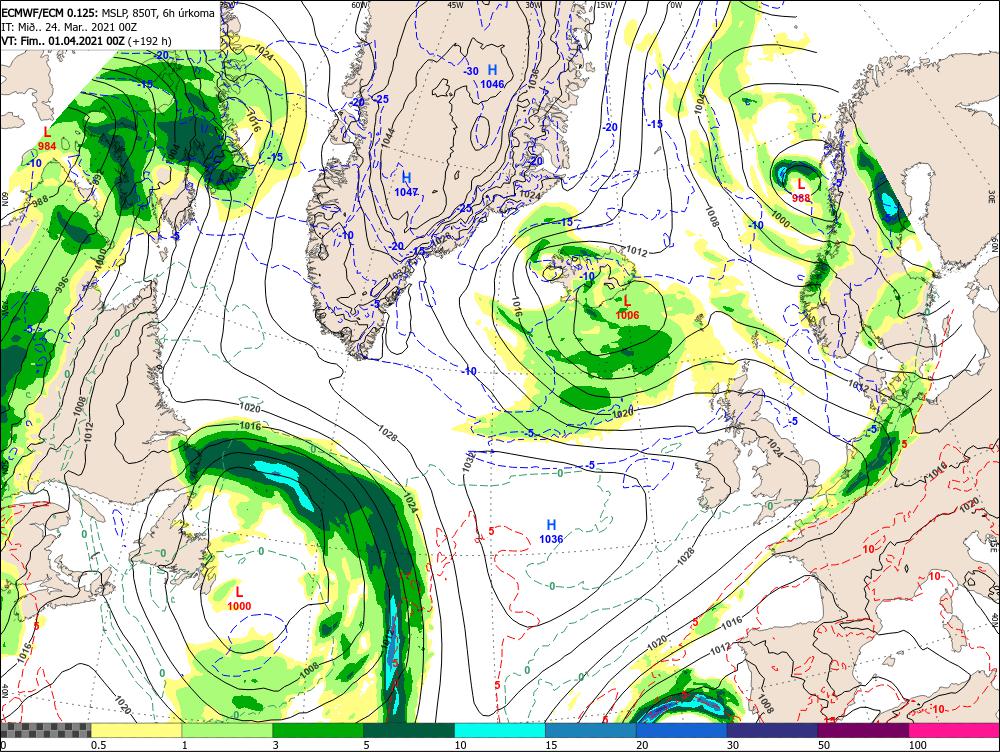1000x752 pixels.
Task: Click the '30E' label on the right edge
Action: 994,195
